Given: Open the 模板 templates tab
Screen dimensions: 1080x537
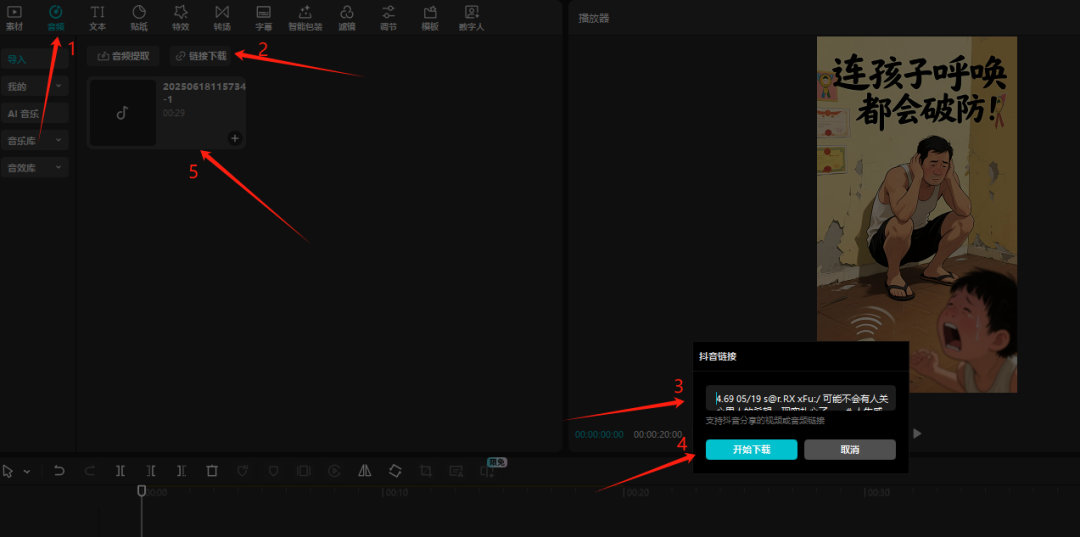Looking at the screenshot, I should tap(430, 18).
